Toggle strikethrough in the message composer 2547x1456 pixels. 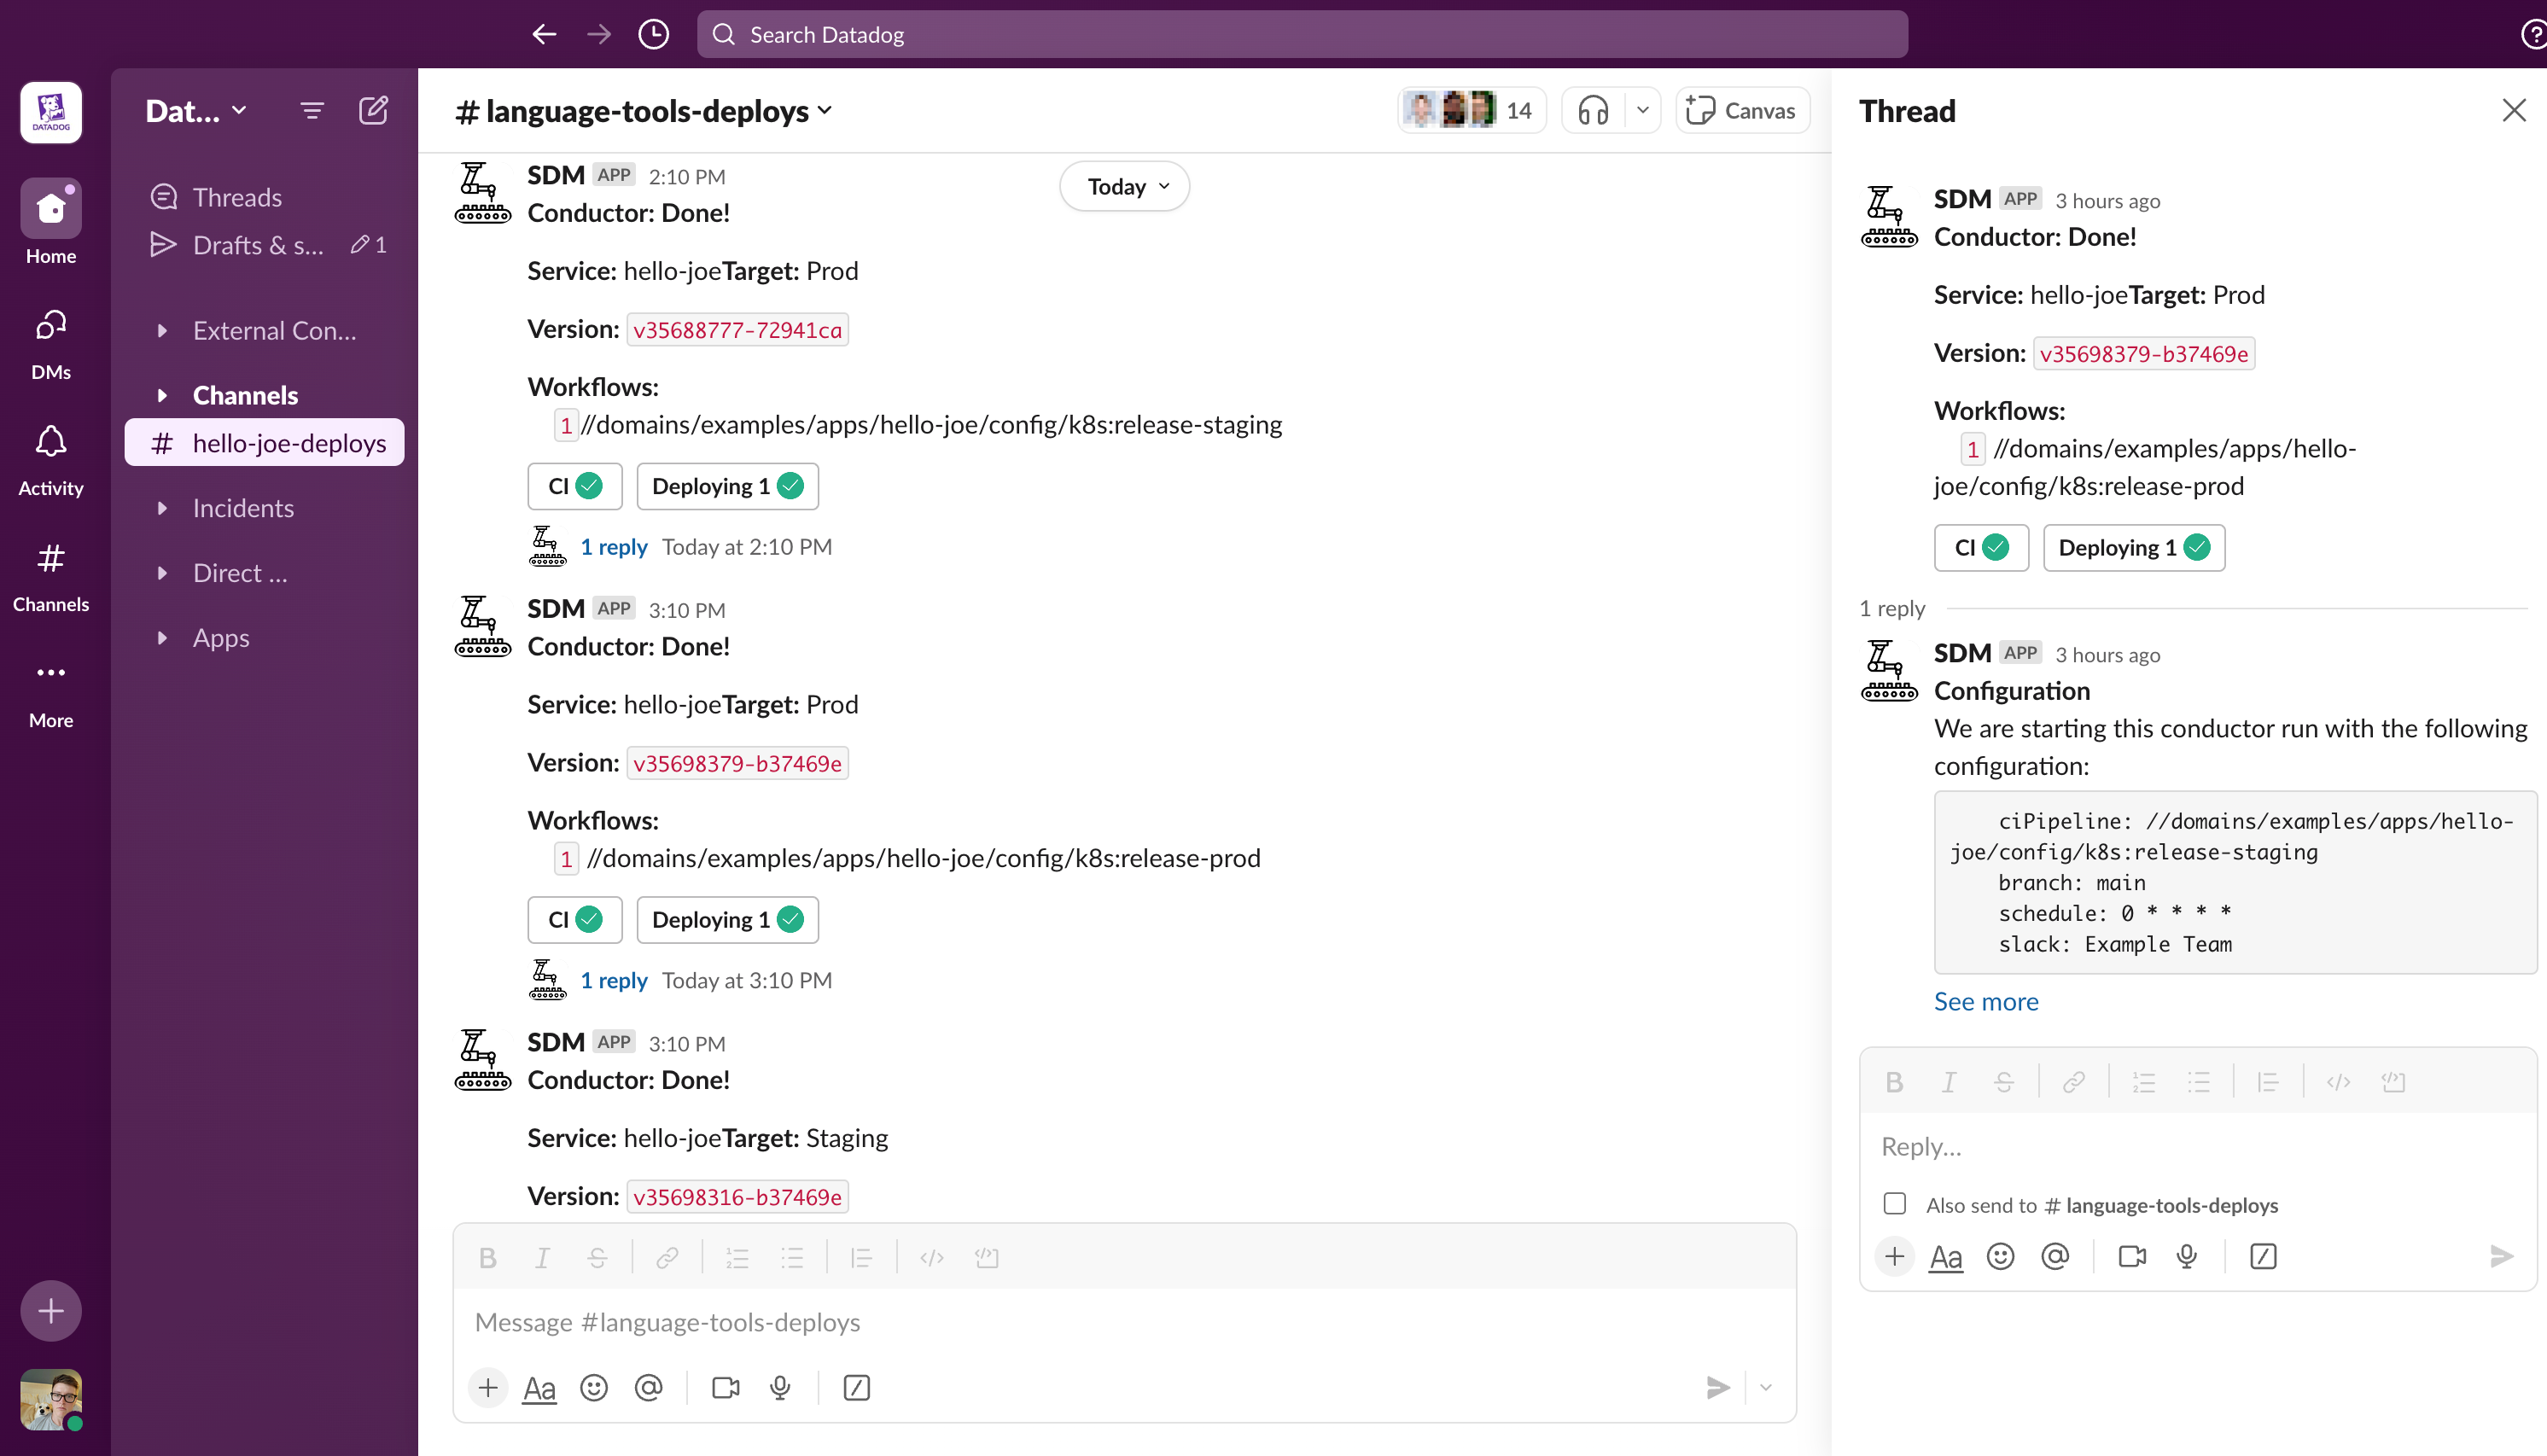pyautogui.click(x=597, y=1257)
